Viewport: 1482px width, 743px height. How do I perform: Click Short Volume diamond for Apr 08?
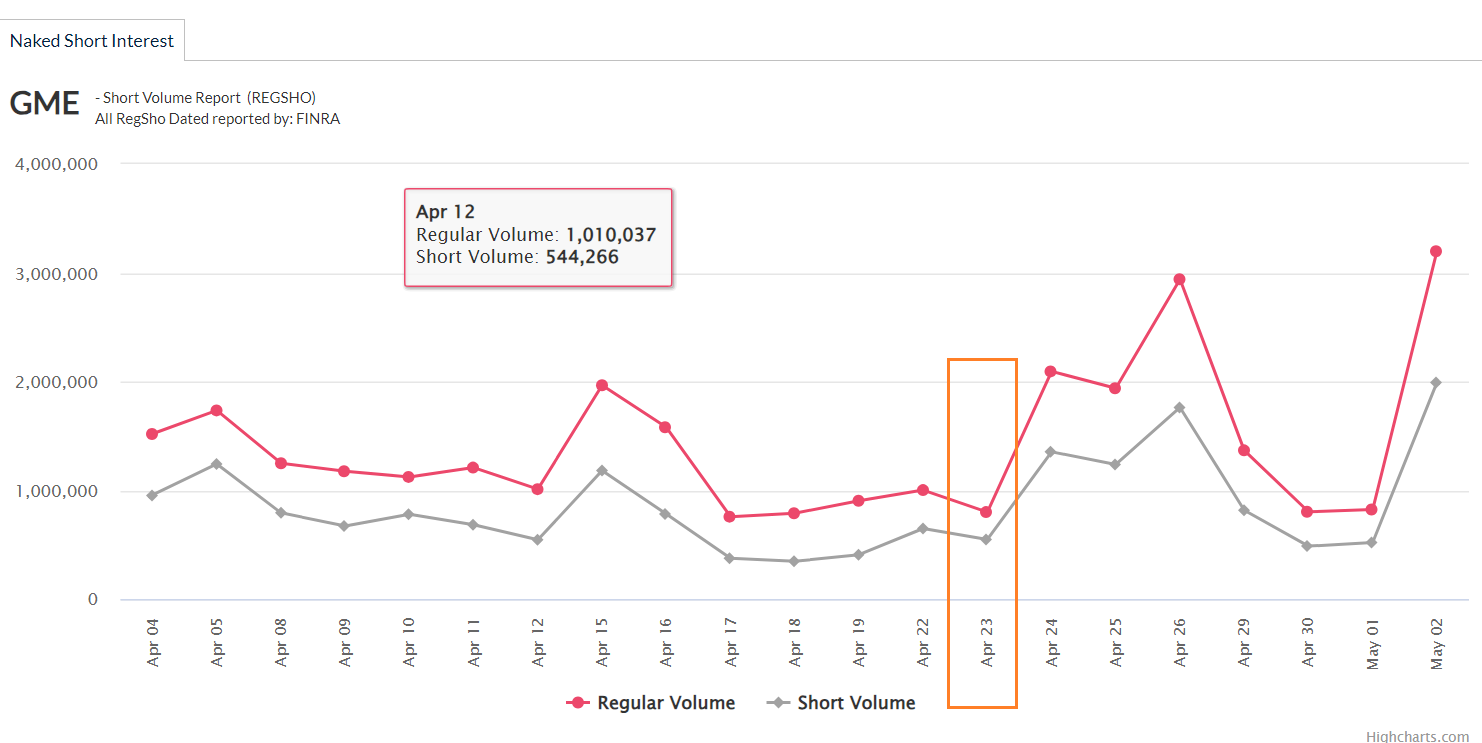(281, 512)
